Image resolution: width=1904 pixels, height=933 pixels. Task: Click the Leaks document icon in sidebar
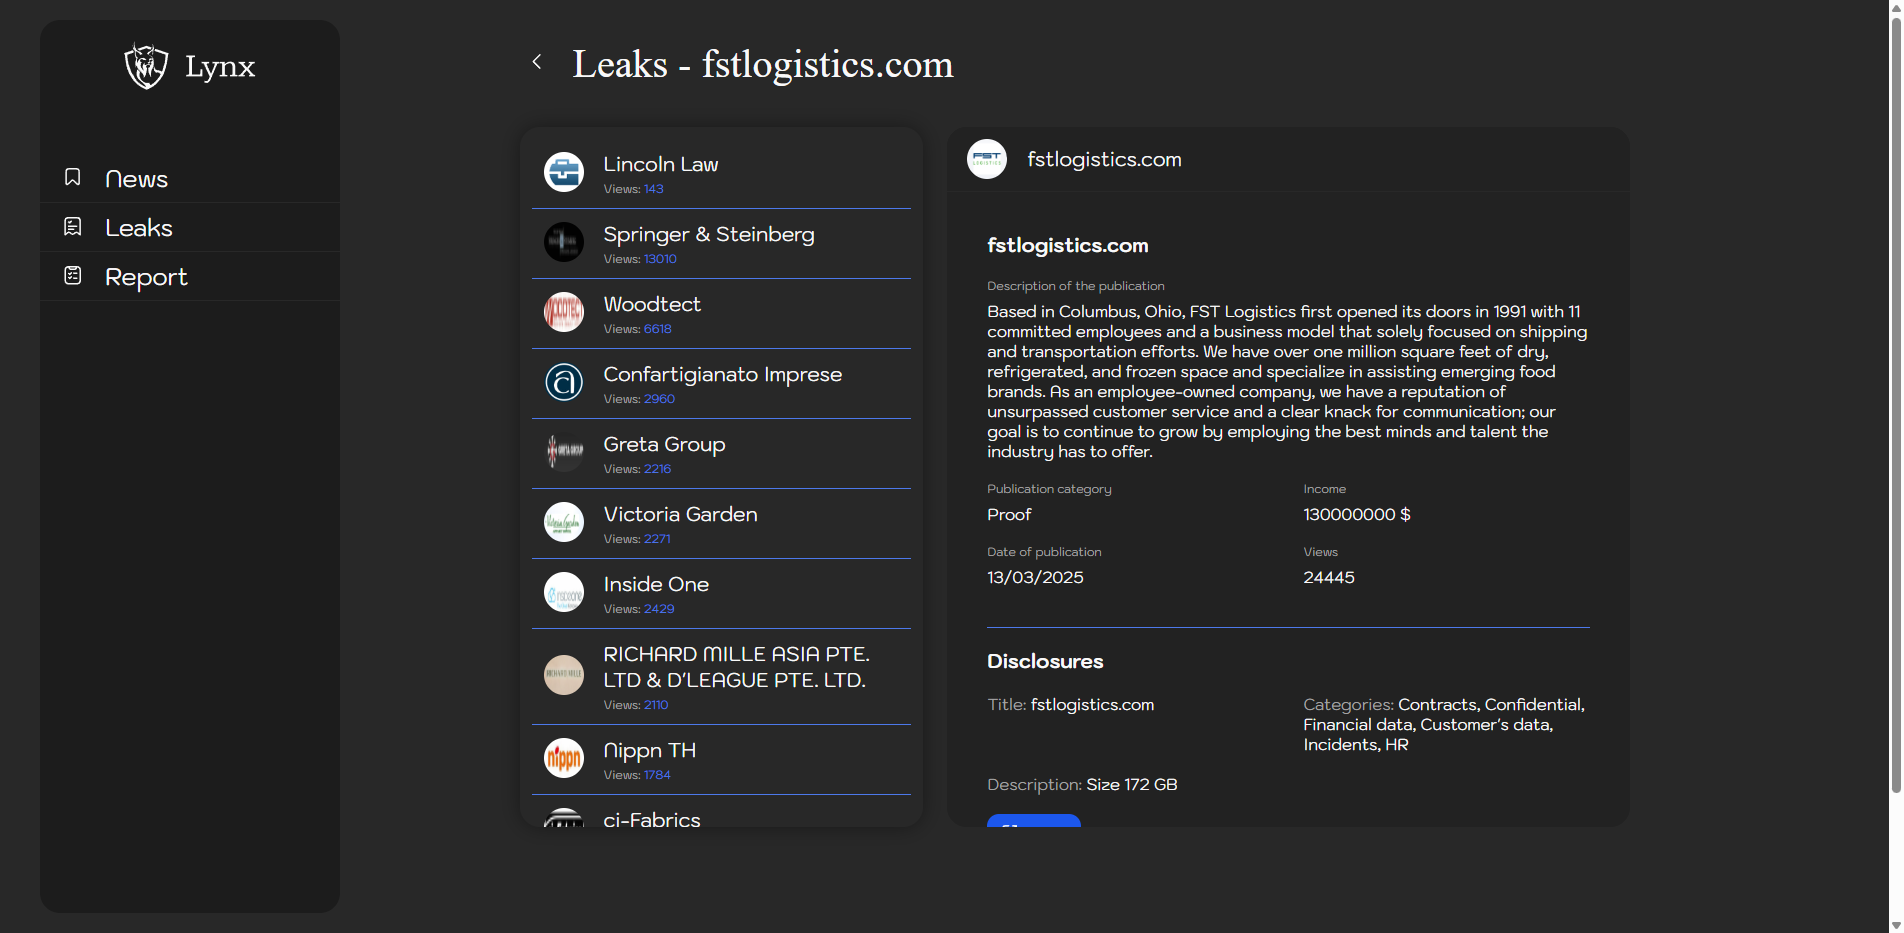[73, 227]
